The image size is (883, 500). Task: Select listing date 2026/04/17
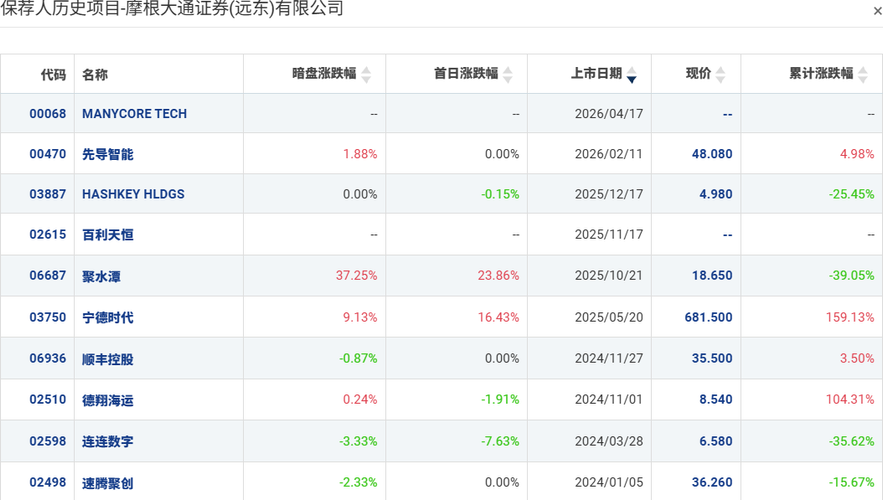tap(609, 114)
